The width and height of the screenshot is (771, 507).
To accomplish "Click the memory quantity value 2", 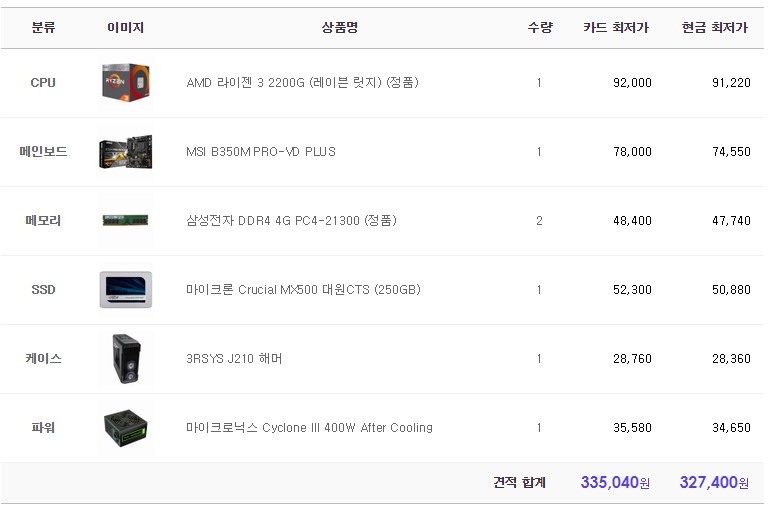I will point(539,221).
